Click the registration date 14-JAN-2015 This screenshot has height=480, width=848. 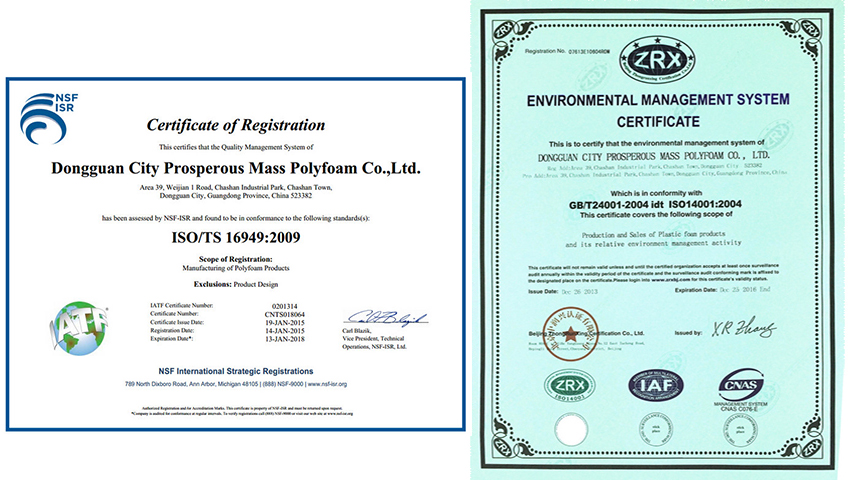pos(284,331)
